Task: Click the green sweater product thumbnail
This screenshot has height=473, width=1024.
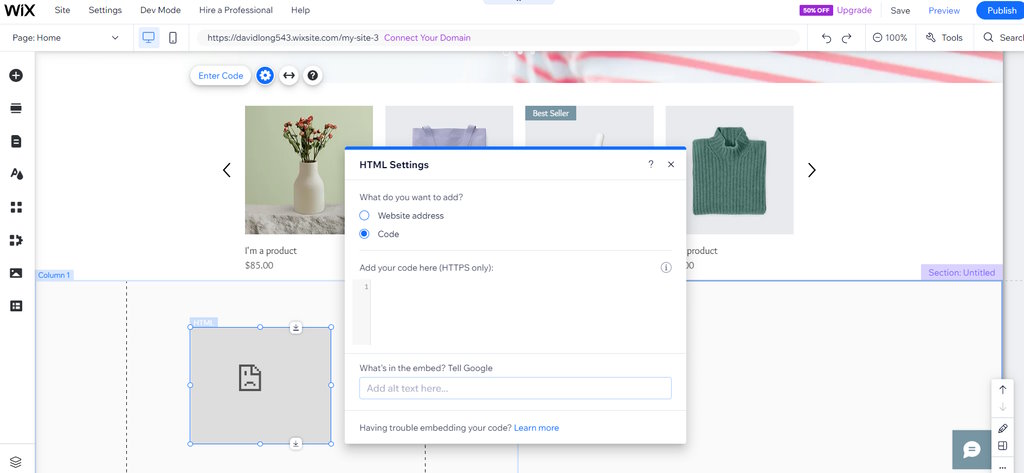Action: pyautogui.click(x=729, y=170)
